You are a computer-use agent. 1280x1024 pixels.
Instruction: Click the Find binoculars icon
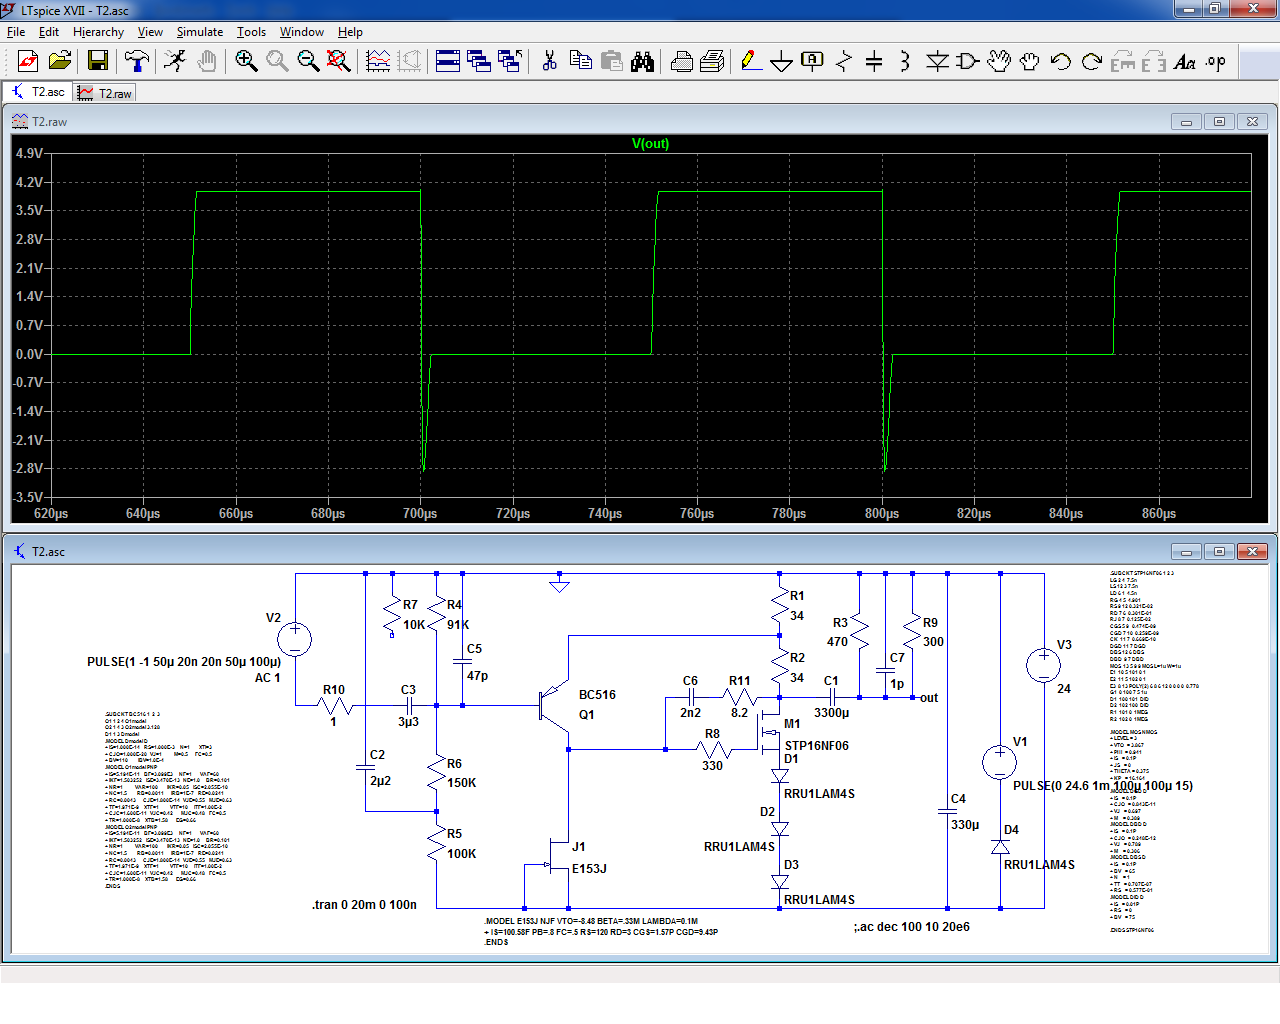click(642, 61)
